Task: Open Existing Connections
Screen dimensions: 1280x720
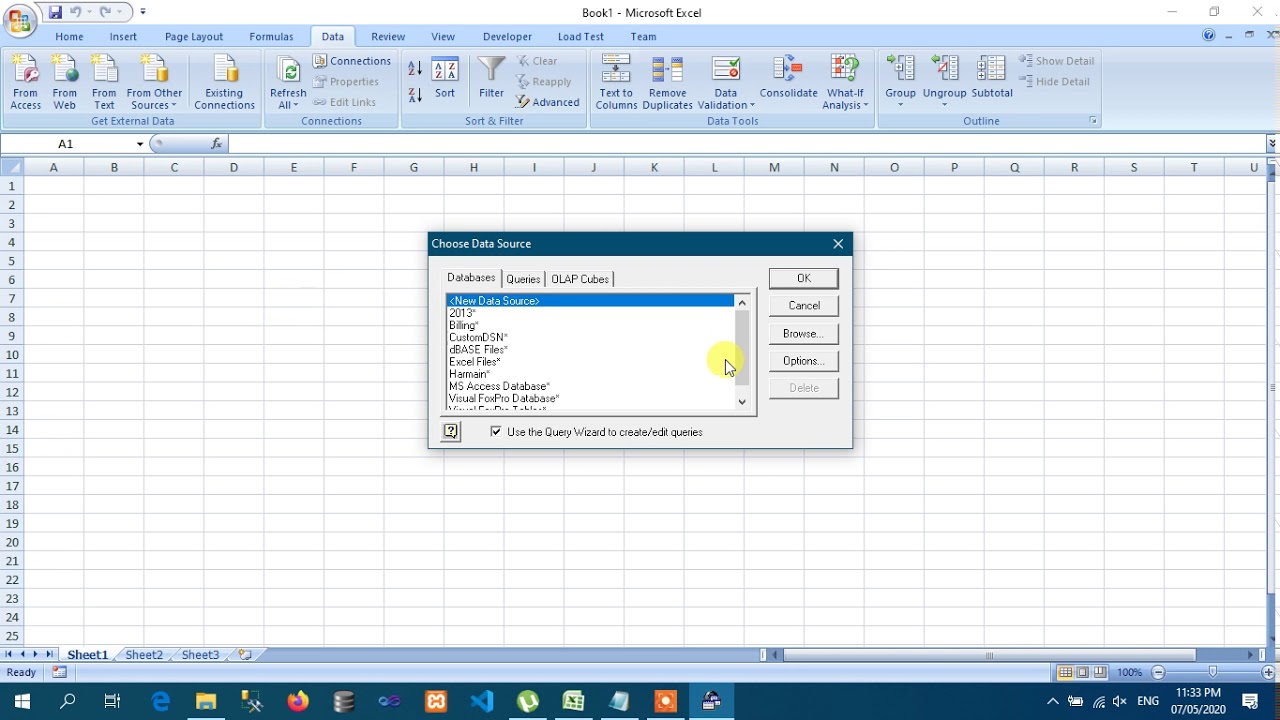Action: coord(224,82)
